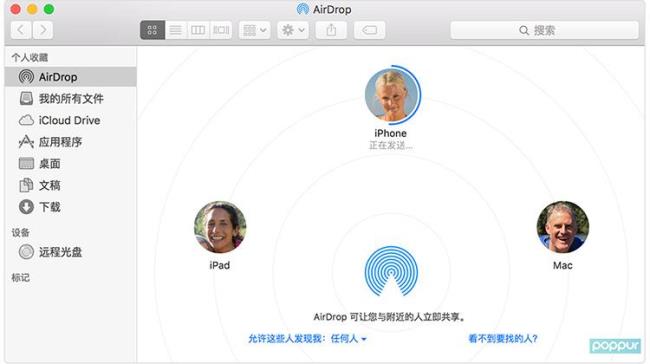Viewport: 650px width, 364px height.
Task: Switch to icon view
Action: pyautogui.click(x=153, y=30)
